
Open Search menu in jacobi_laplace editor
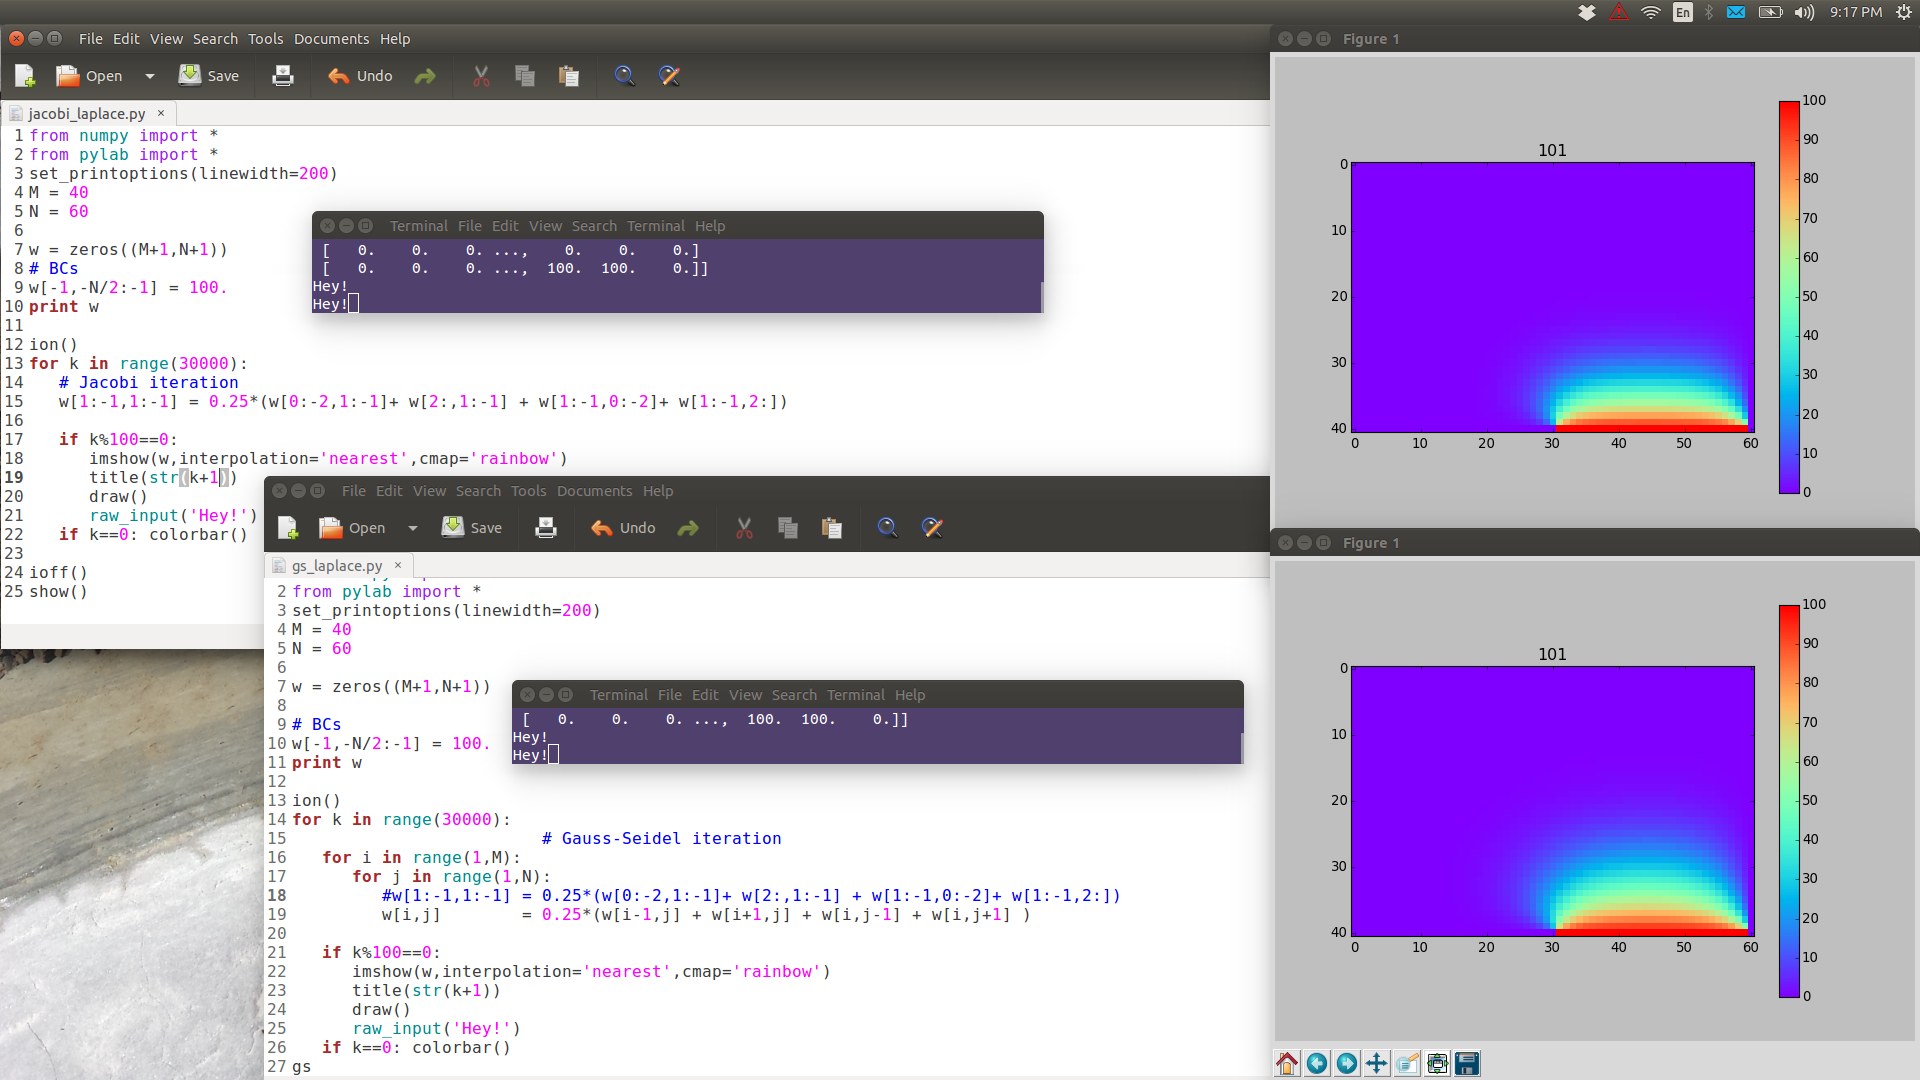point(215,39)
